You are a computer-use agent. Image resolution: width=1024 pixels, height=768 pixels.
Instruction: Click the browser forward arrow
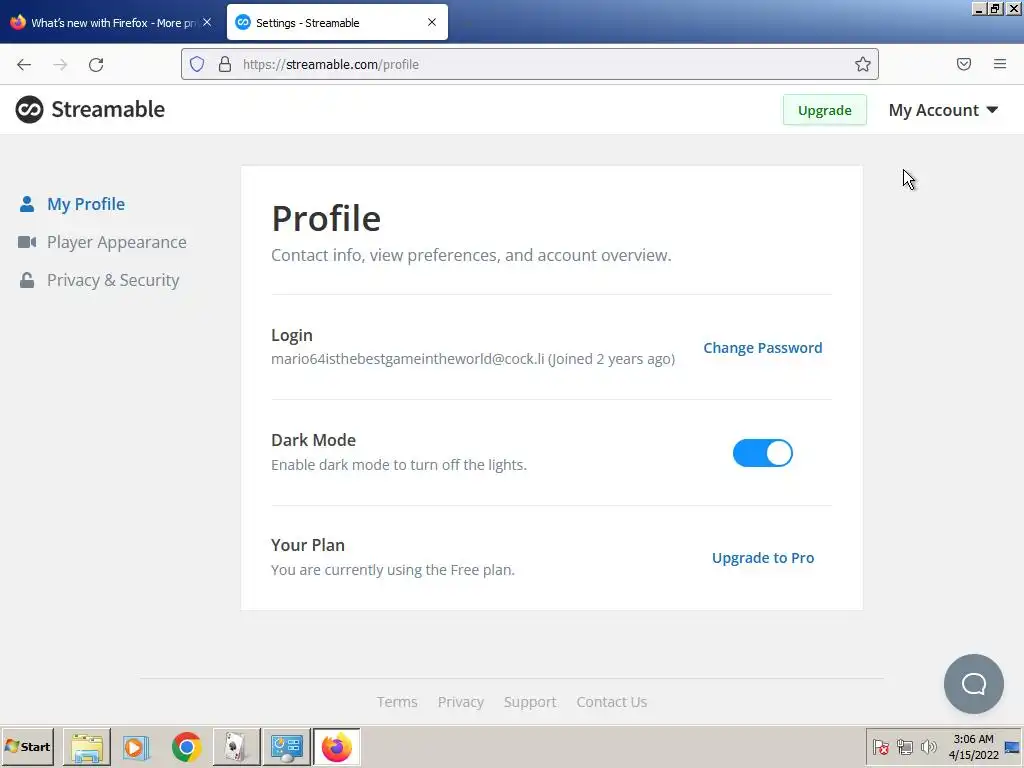point(60,65)
